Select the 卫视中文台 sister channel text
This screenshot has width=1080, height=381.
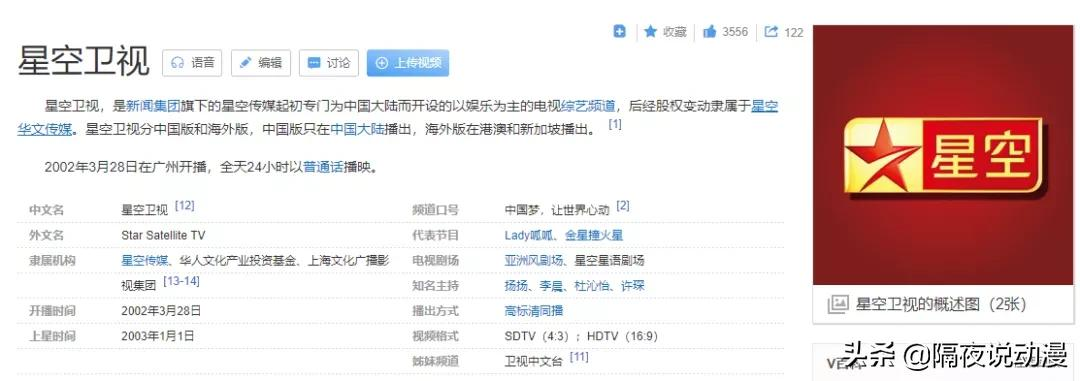click(x=534, y=360)
